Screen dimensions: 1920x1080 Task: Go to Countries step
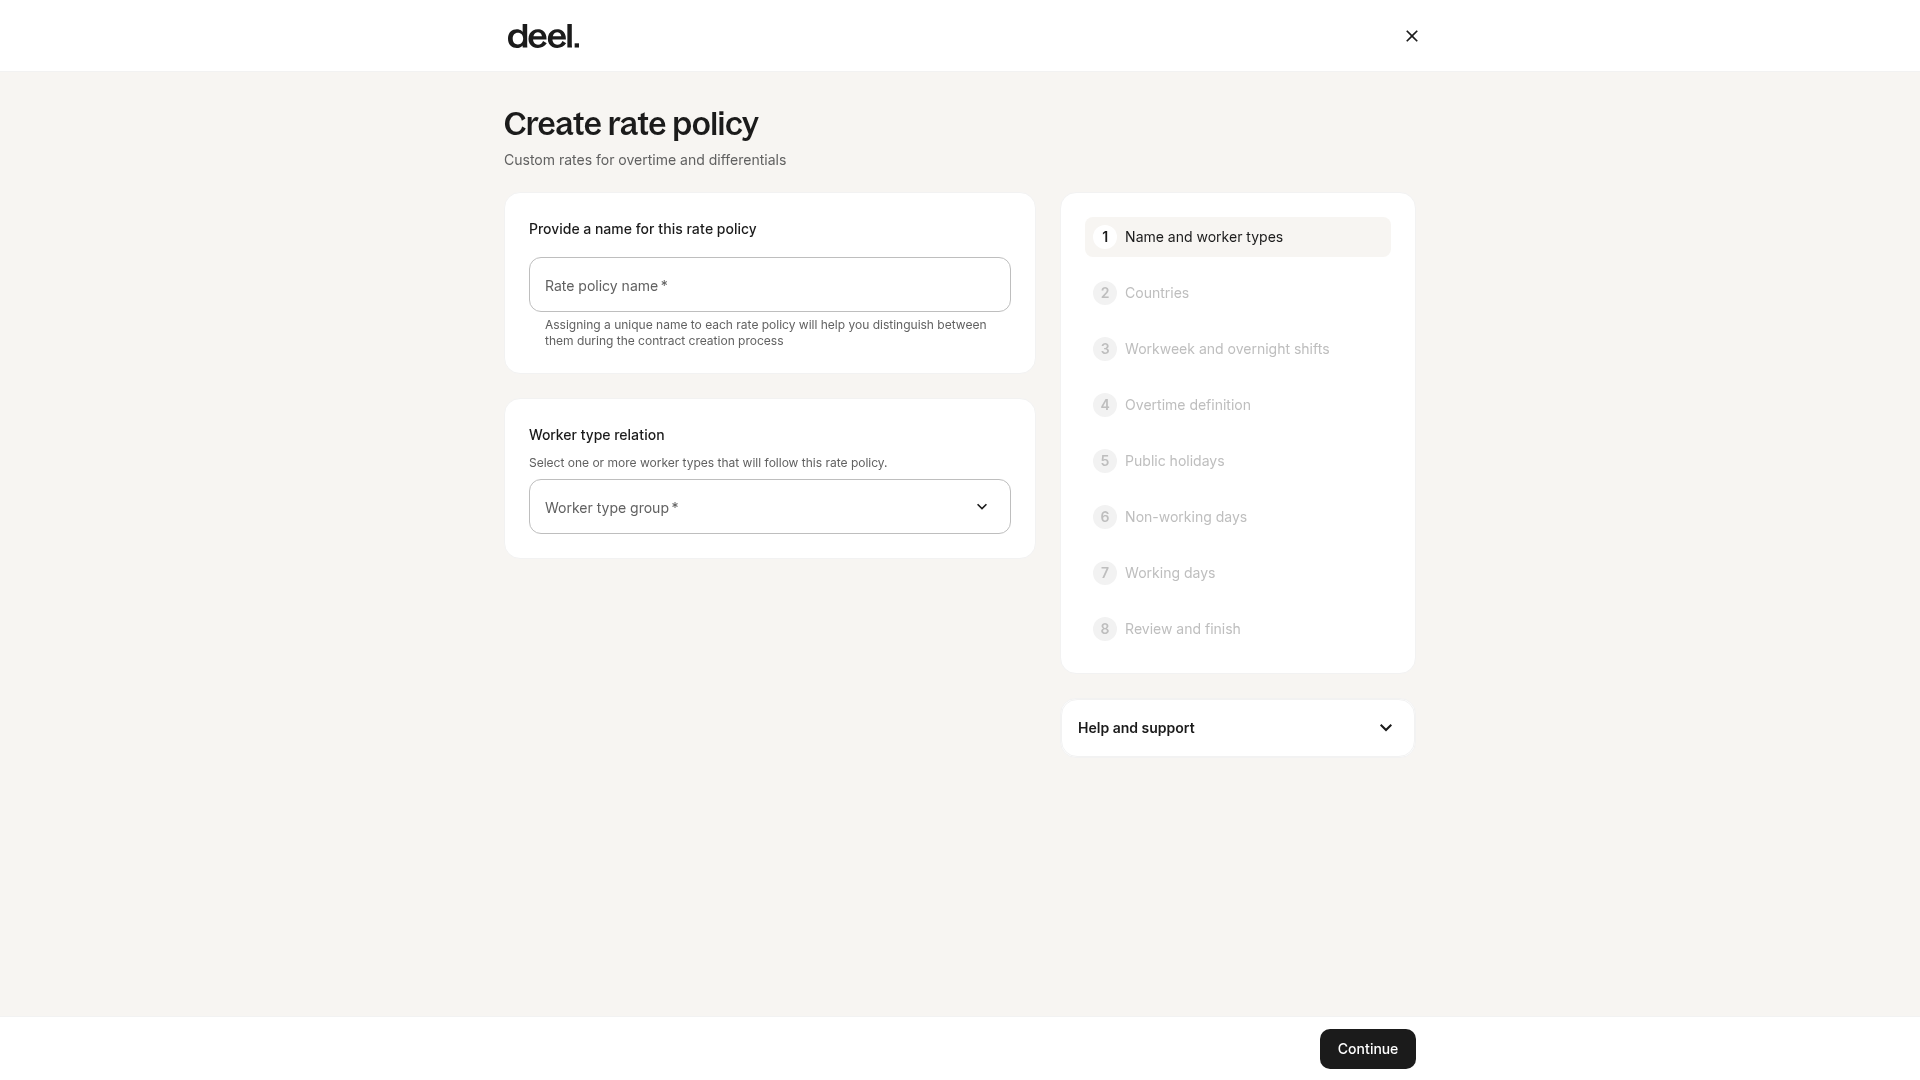[x=1237, y=293]
